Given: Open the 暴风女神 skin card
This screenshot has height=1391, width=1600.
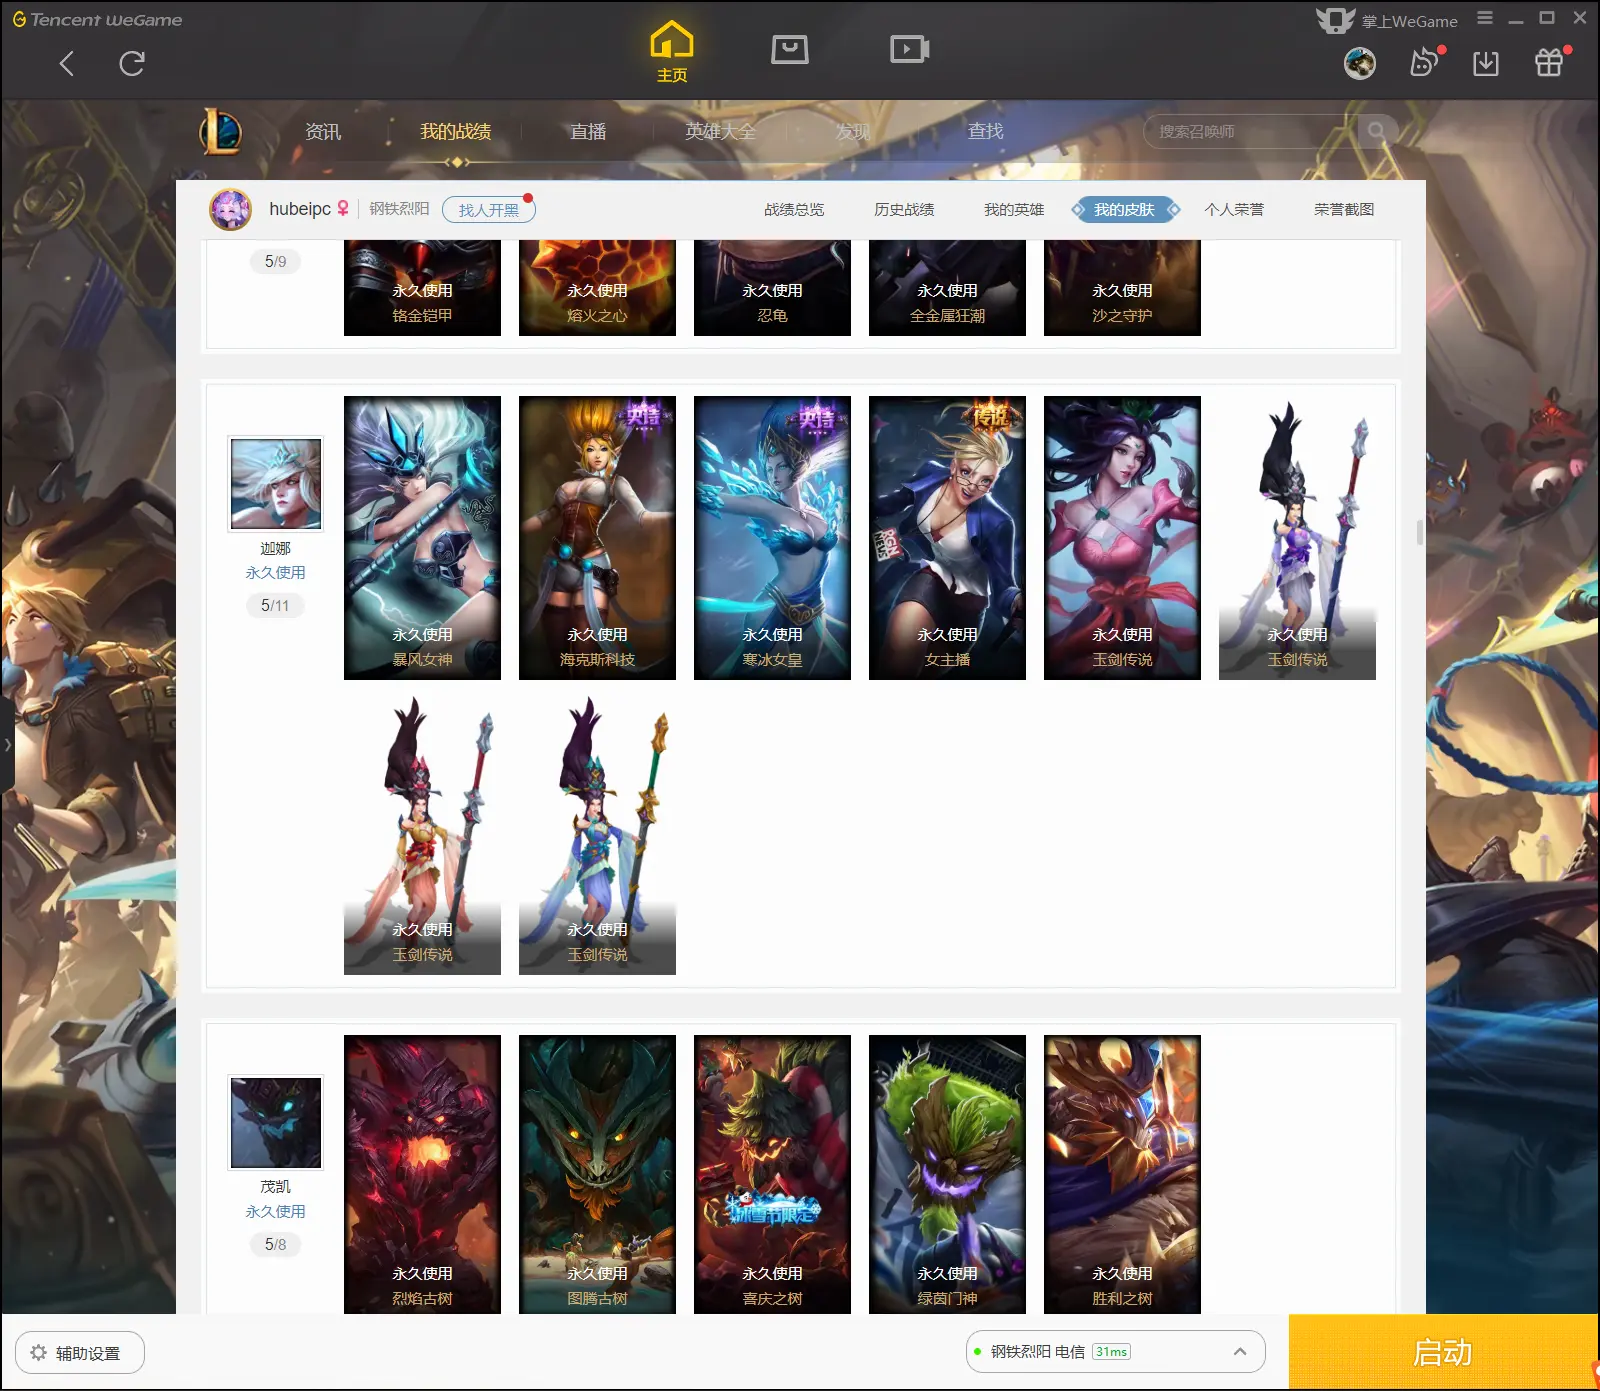Looking at the screenshot, I should (422, 538).
